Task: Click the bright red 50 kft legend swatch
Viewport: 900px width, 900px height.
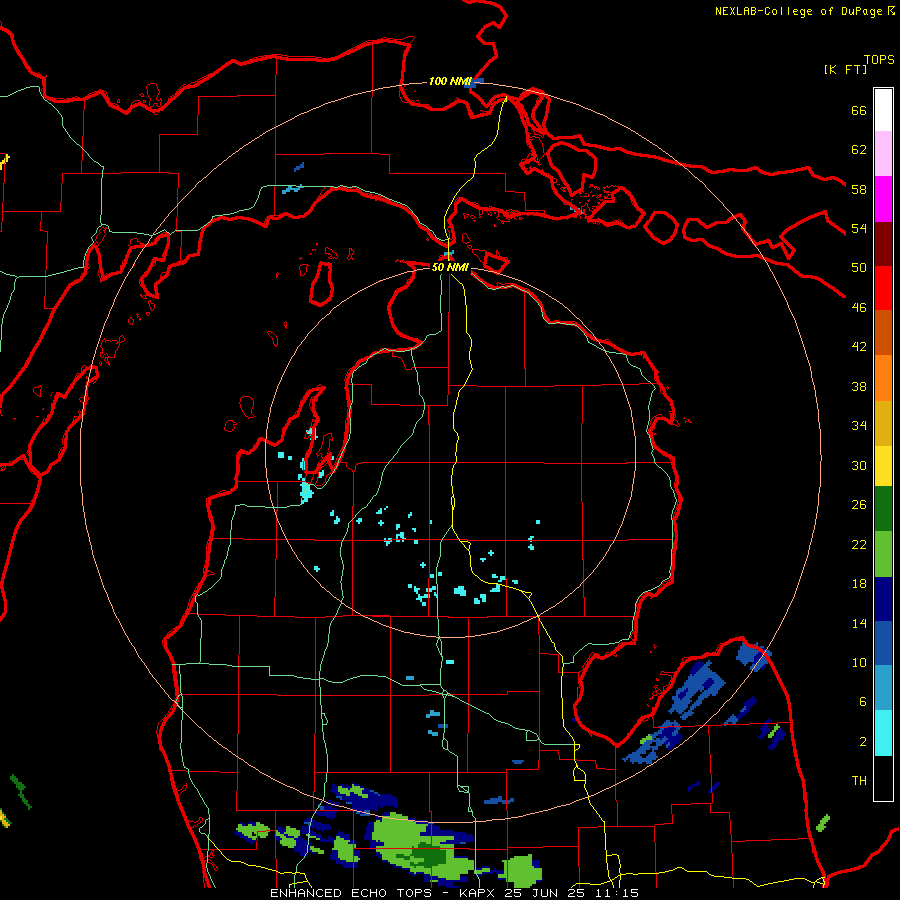Action: pyautogui.click(x=883, y=288)
